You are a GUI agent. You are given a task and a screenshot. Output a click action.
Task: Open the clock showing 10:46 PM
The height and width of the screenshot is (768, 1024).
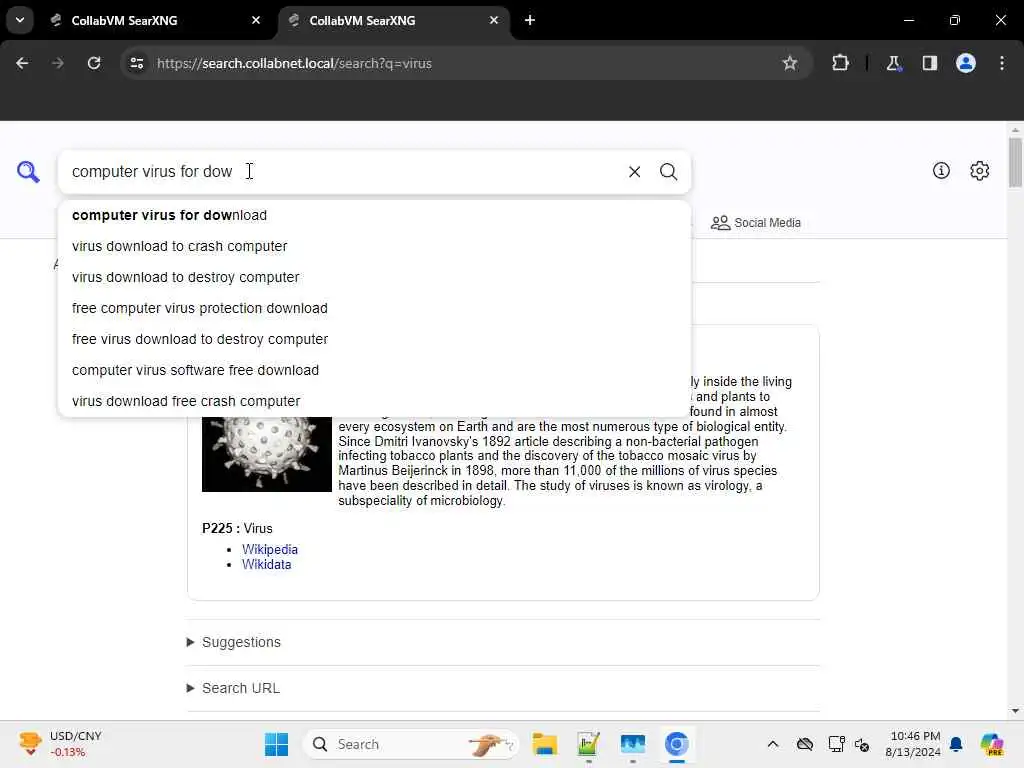click(913, 744)
